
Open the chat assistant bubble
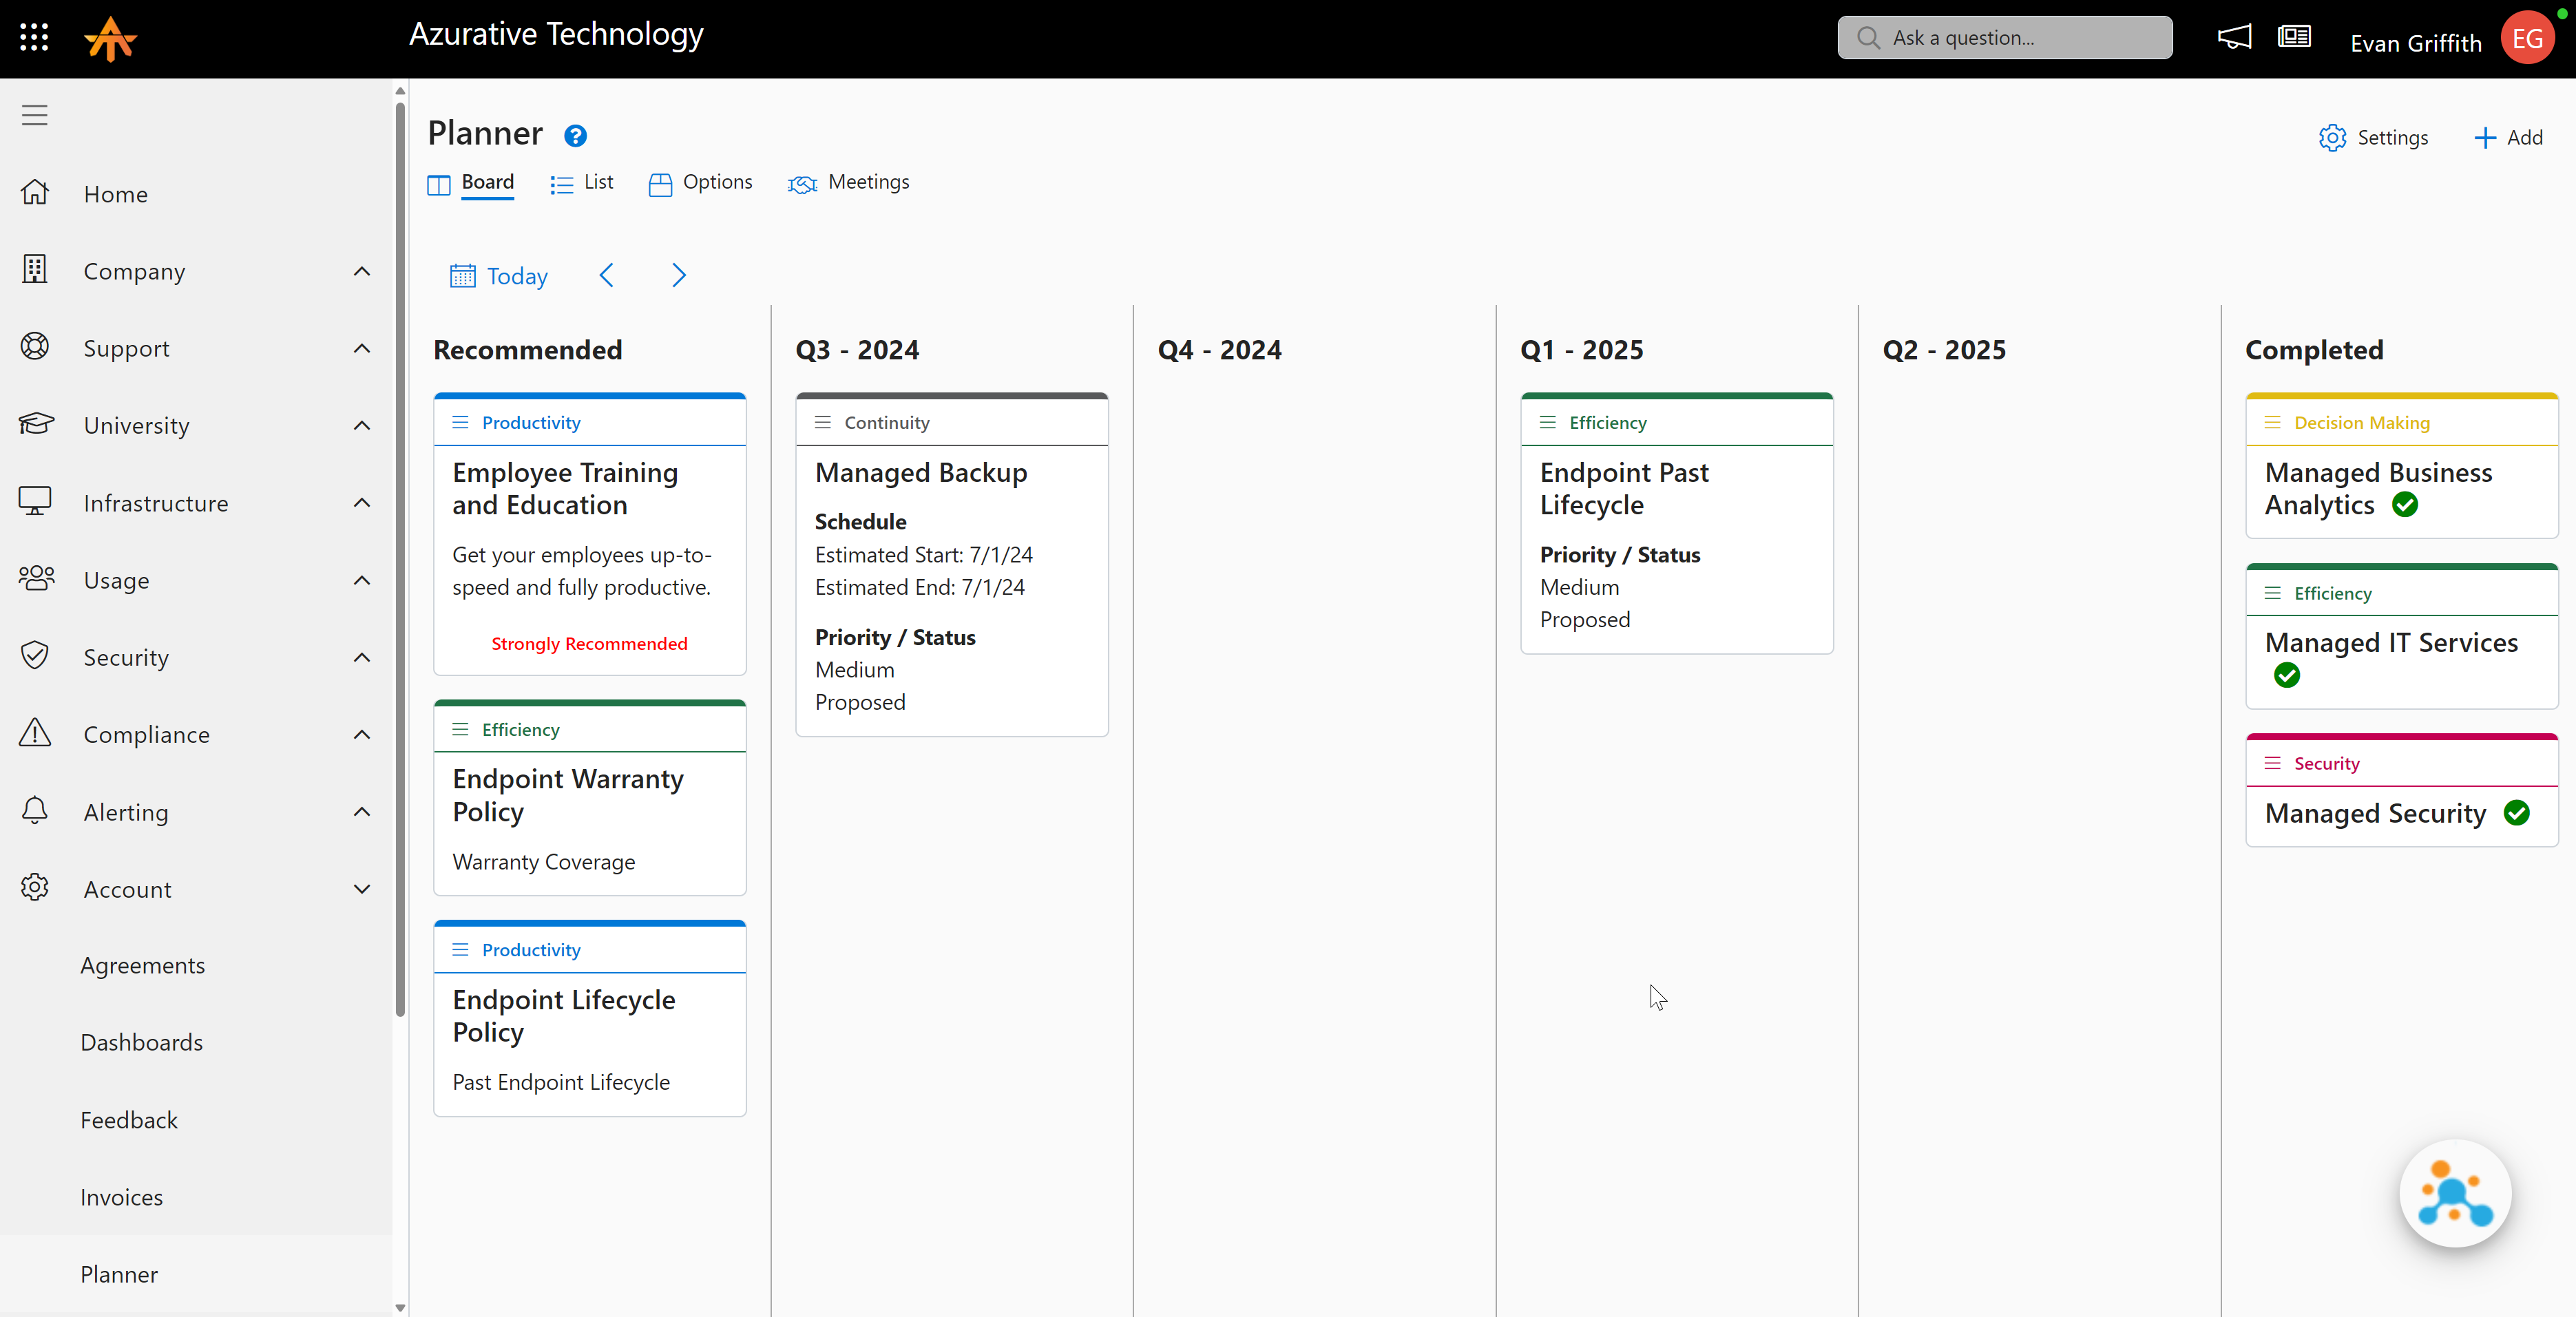pos(2455,1193)
